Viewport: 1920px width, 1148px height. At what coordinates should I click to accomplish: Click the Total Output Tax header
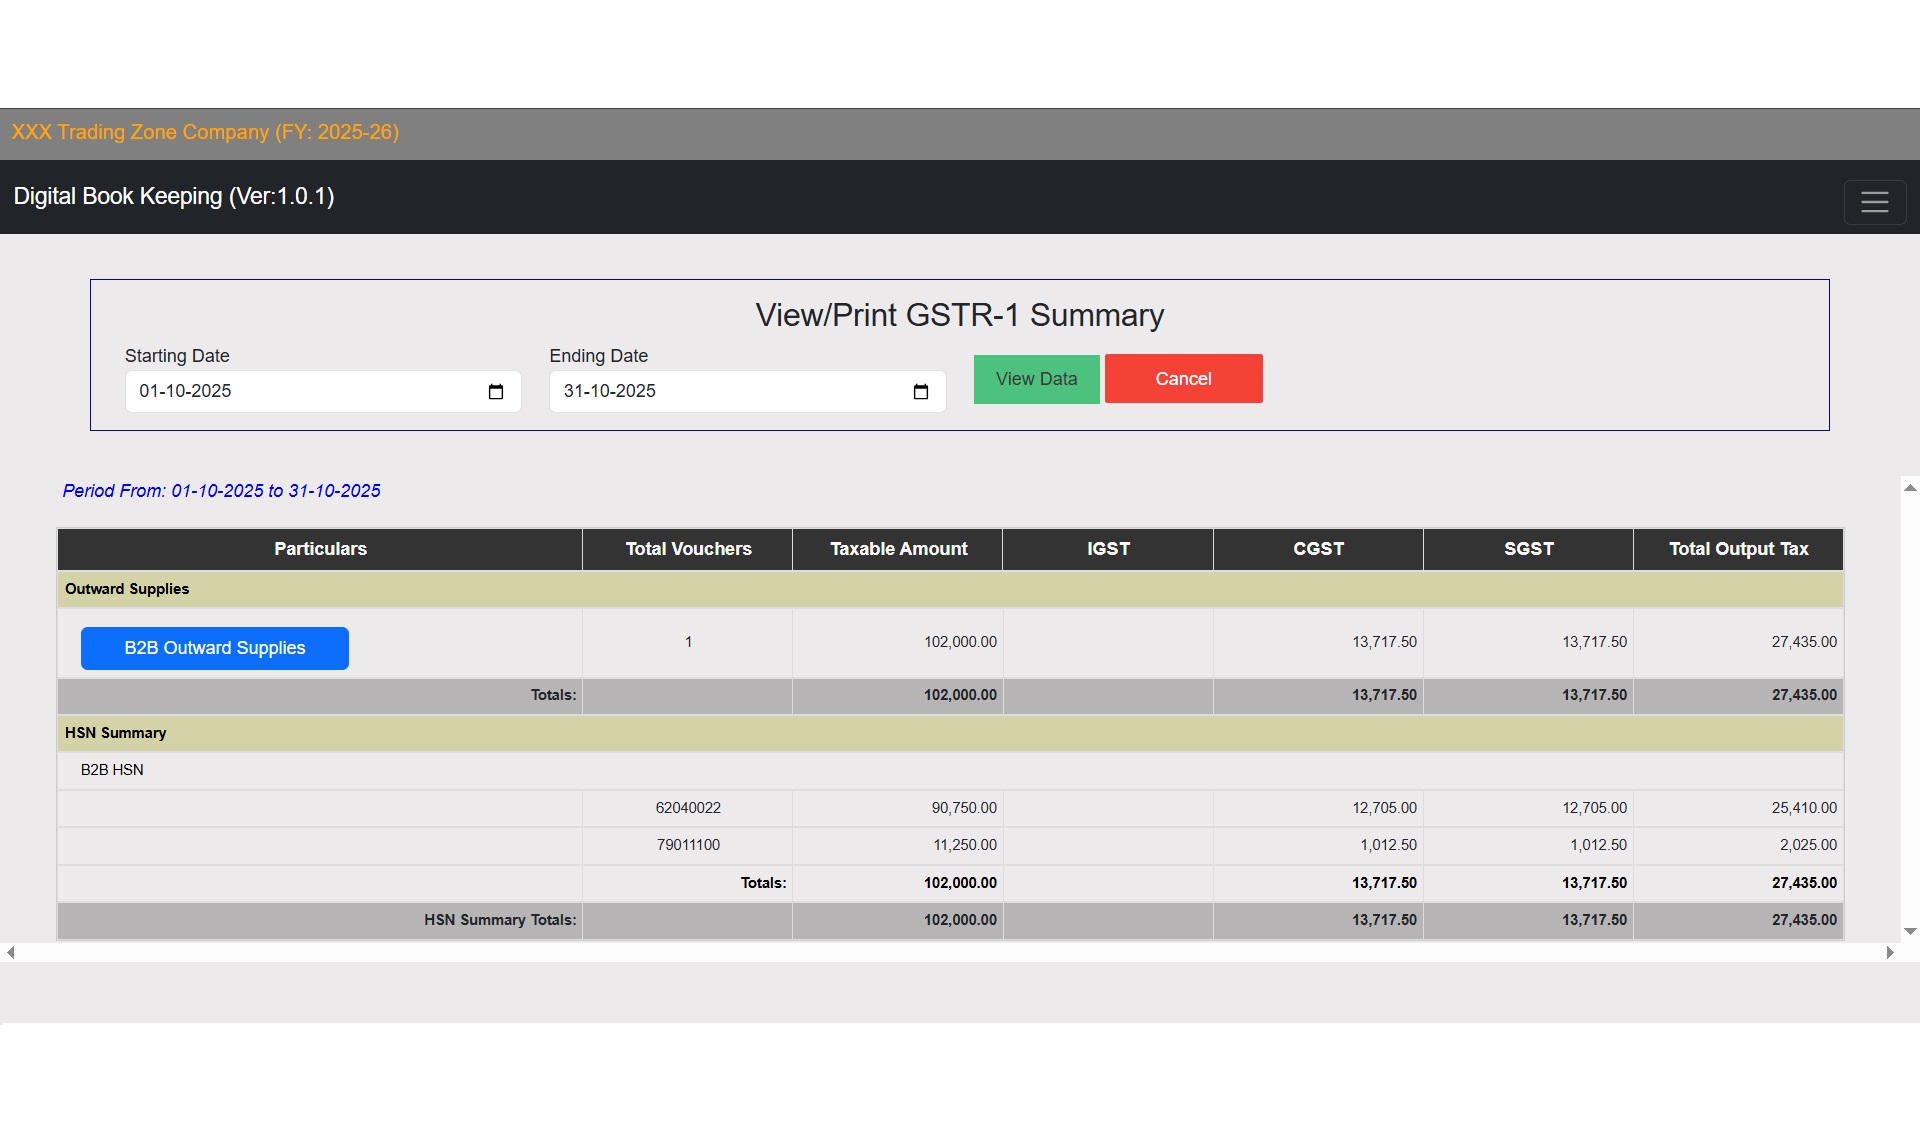pos(1738,549)
